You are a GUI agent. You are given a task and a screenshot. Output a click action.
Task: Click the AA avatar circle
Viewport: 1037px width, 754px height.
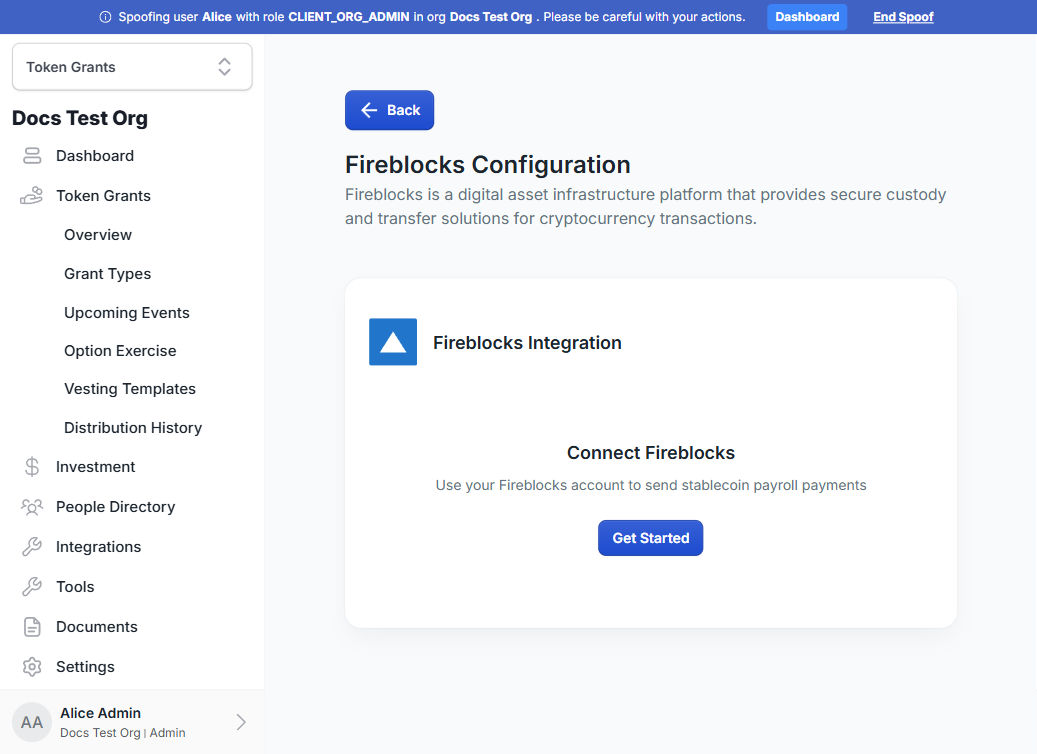pos(32,722)
